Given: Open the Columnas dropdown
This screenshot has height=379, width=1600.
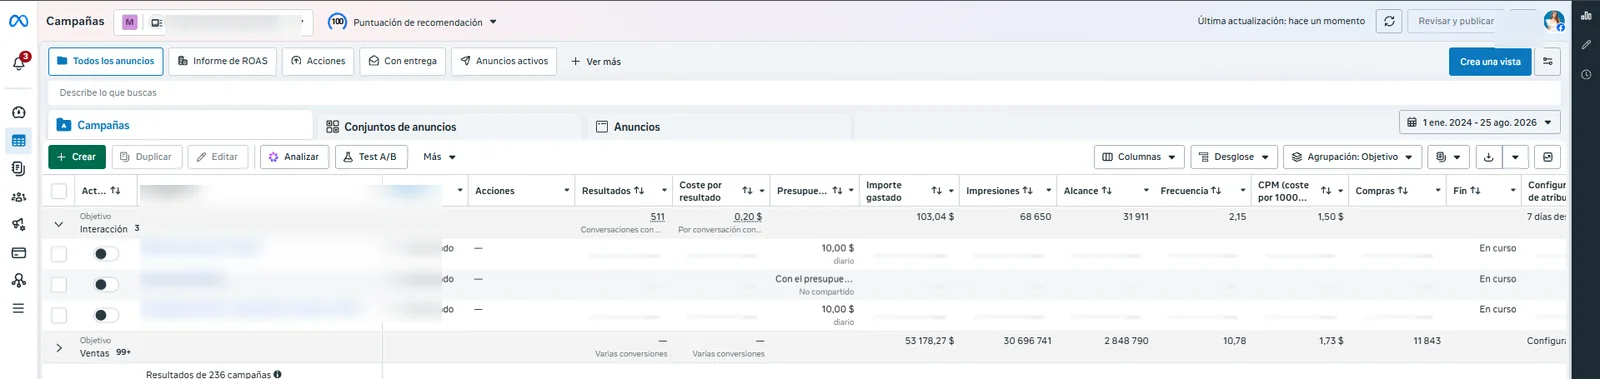Looking at the screenshot, I should tap(1139, 157).
